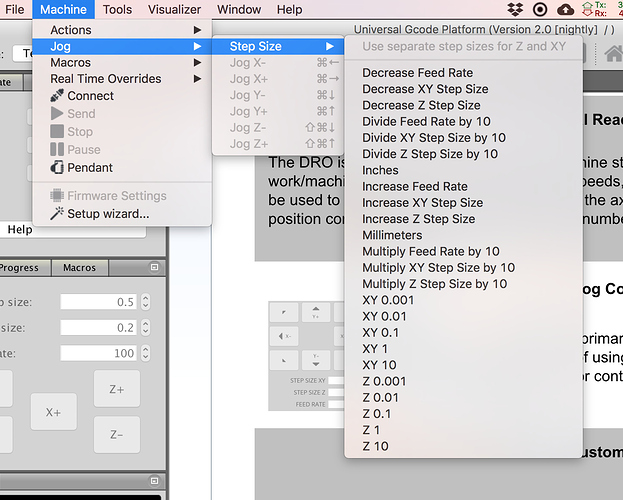Click the Setup wizard wand icon

coord(57,213)
